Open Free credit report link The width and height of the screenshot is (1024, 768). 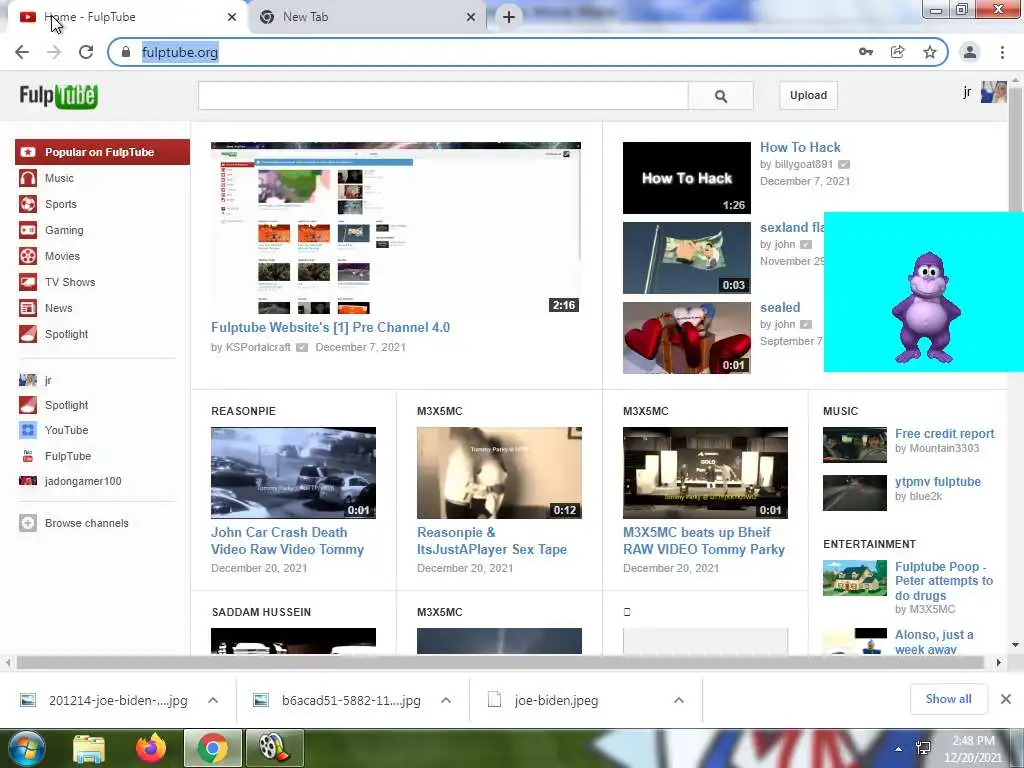pos(944,434)
